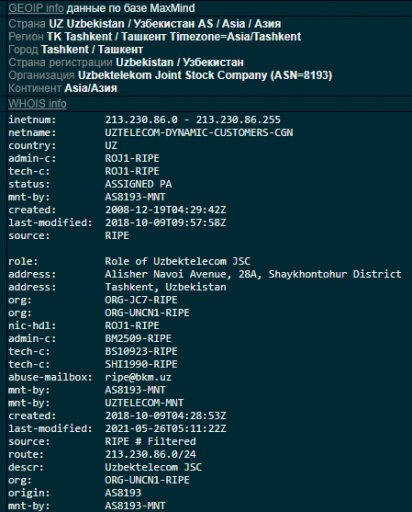The height and width of the screenshot is (512, 412).
Task: Click the status value ASSIGNED PA
Action: tap(138, 184)
